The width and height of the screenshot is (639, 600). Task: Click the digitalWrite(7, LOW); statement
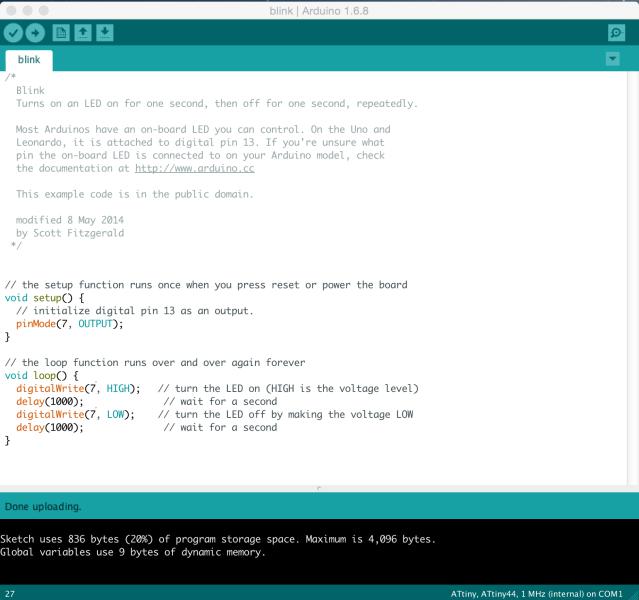pos(75,415)
